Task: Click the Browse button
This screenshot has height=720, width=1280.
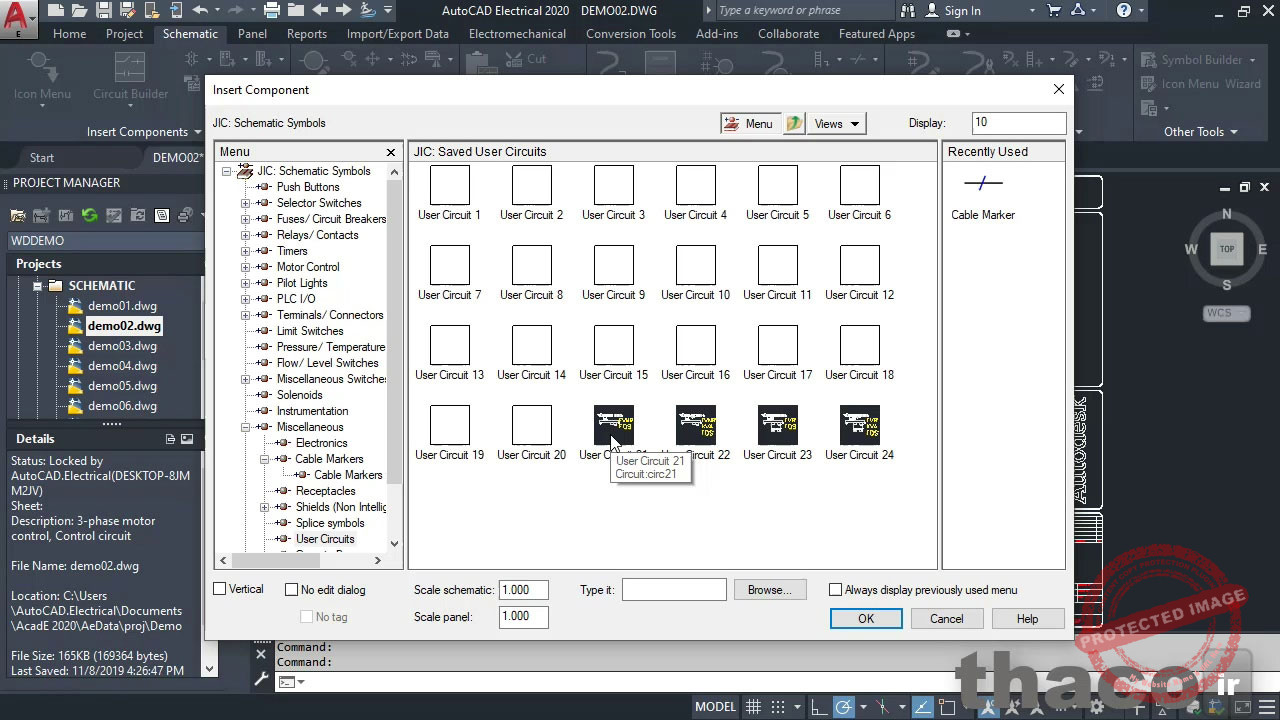Action: (x=769, y=589)
